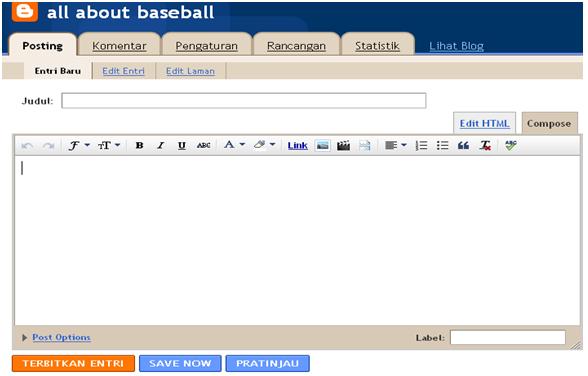Open the text color dropdown
The image size is (588, 376).
coord(234,145)
